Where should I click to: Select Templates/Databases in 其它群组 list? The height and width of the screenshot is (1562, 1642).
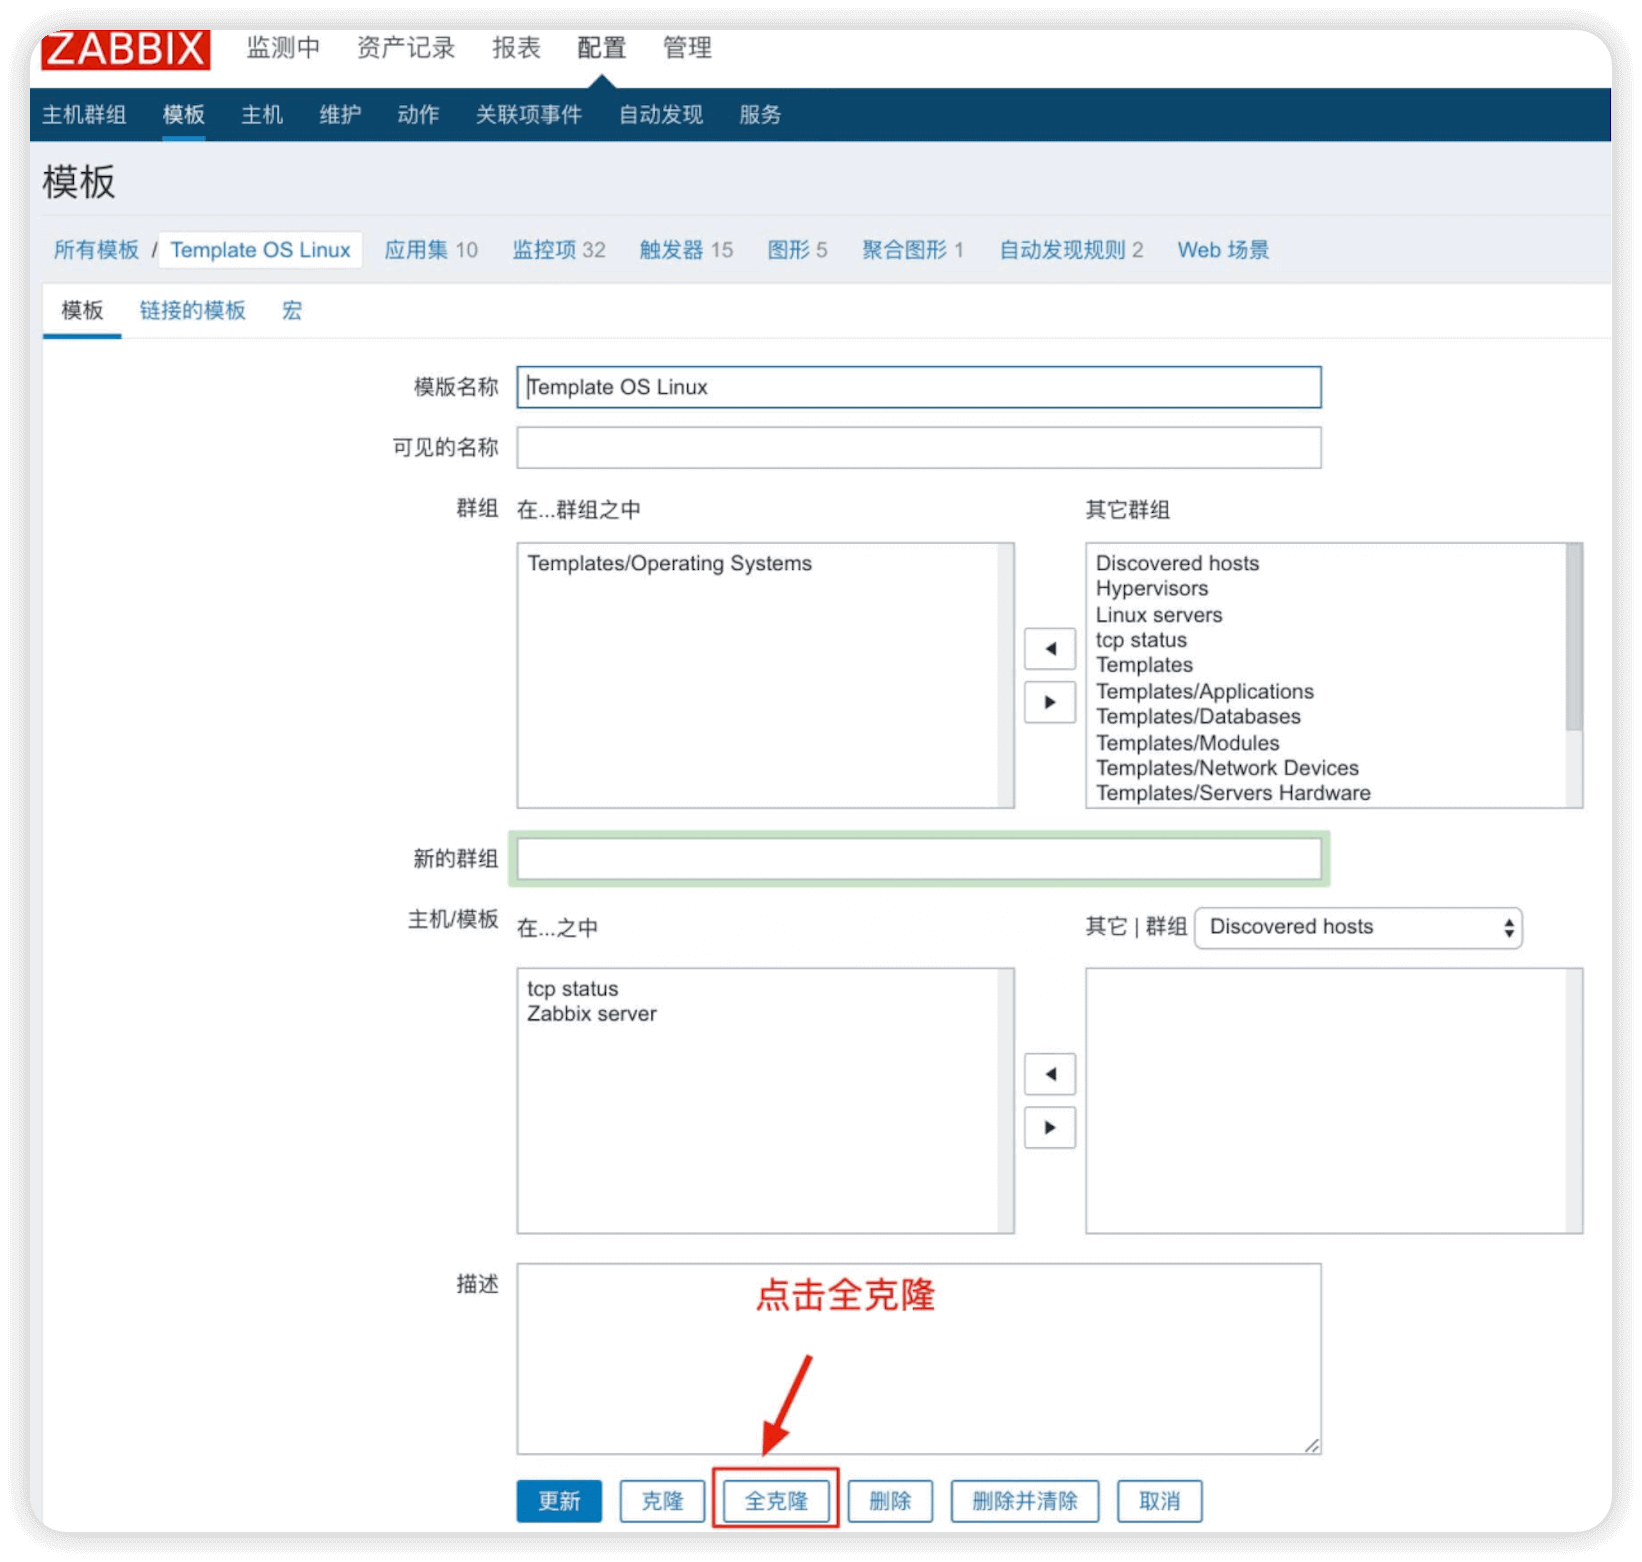(x=1198, y=717)
